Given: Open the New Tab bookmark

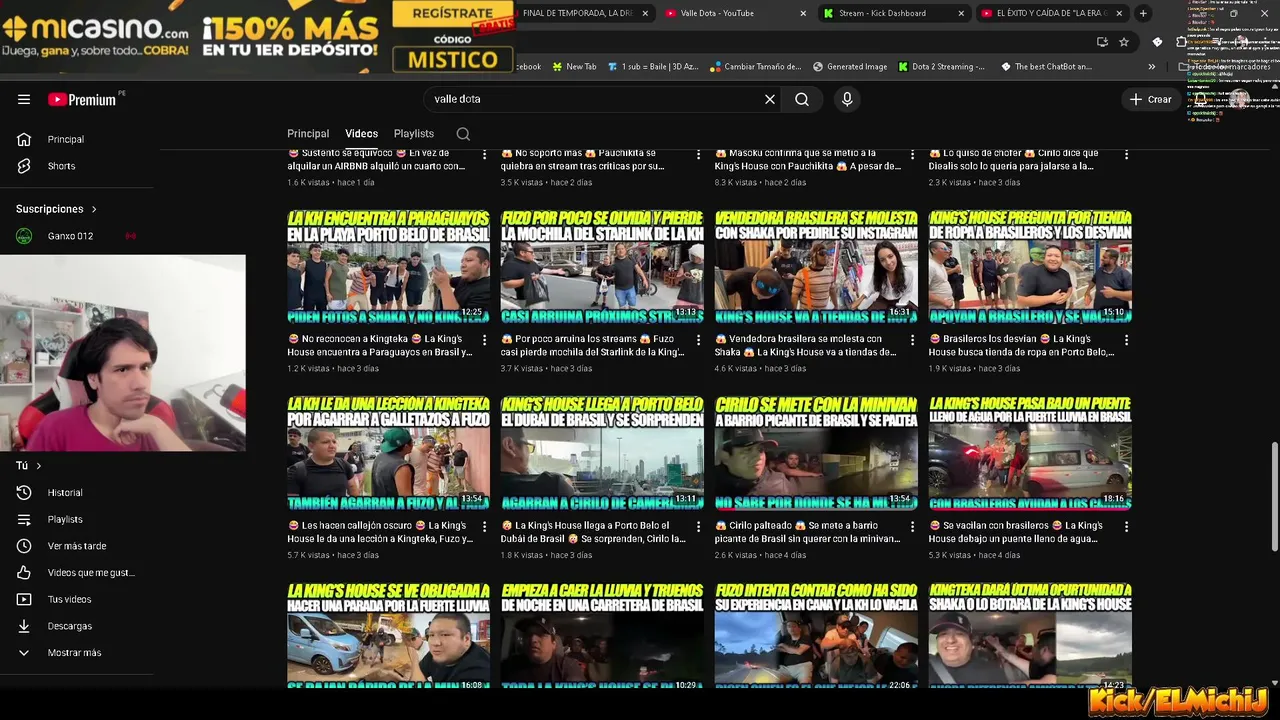Looking at the screenshot, I should (574, 67).
